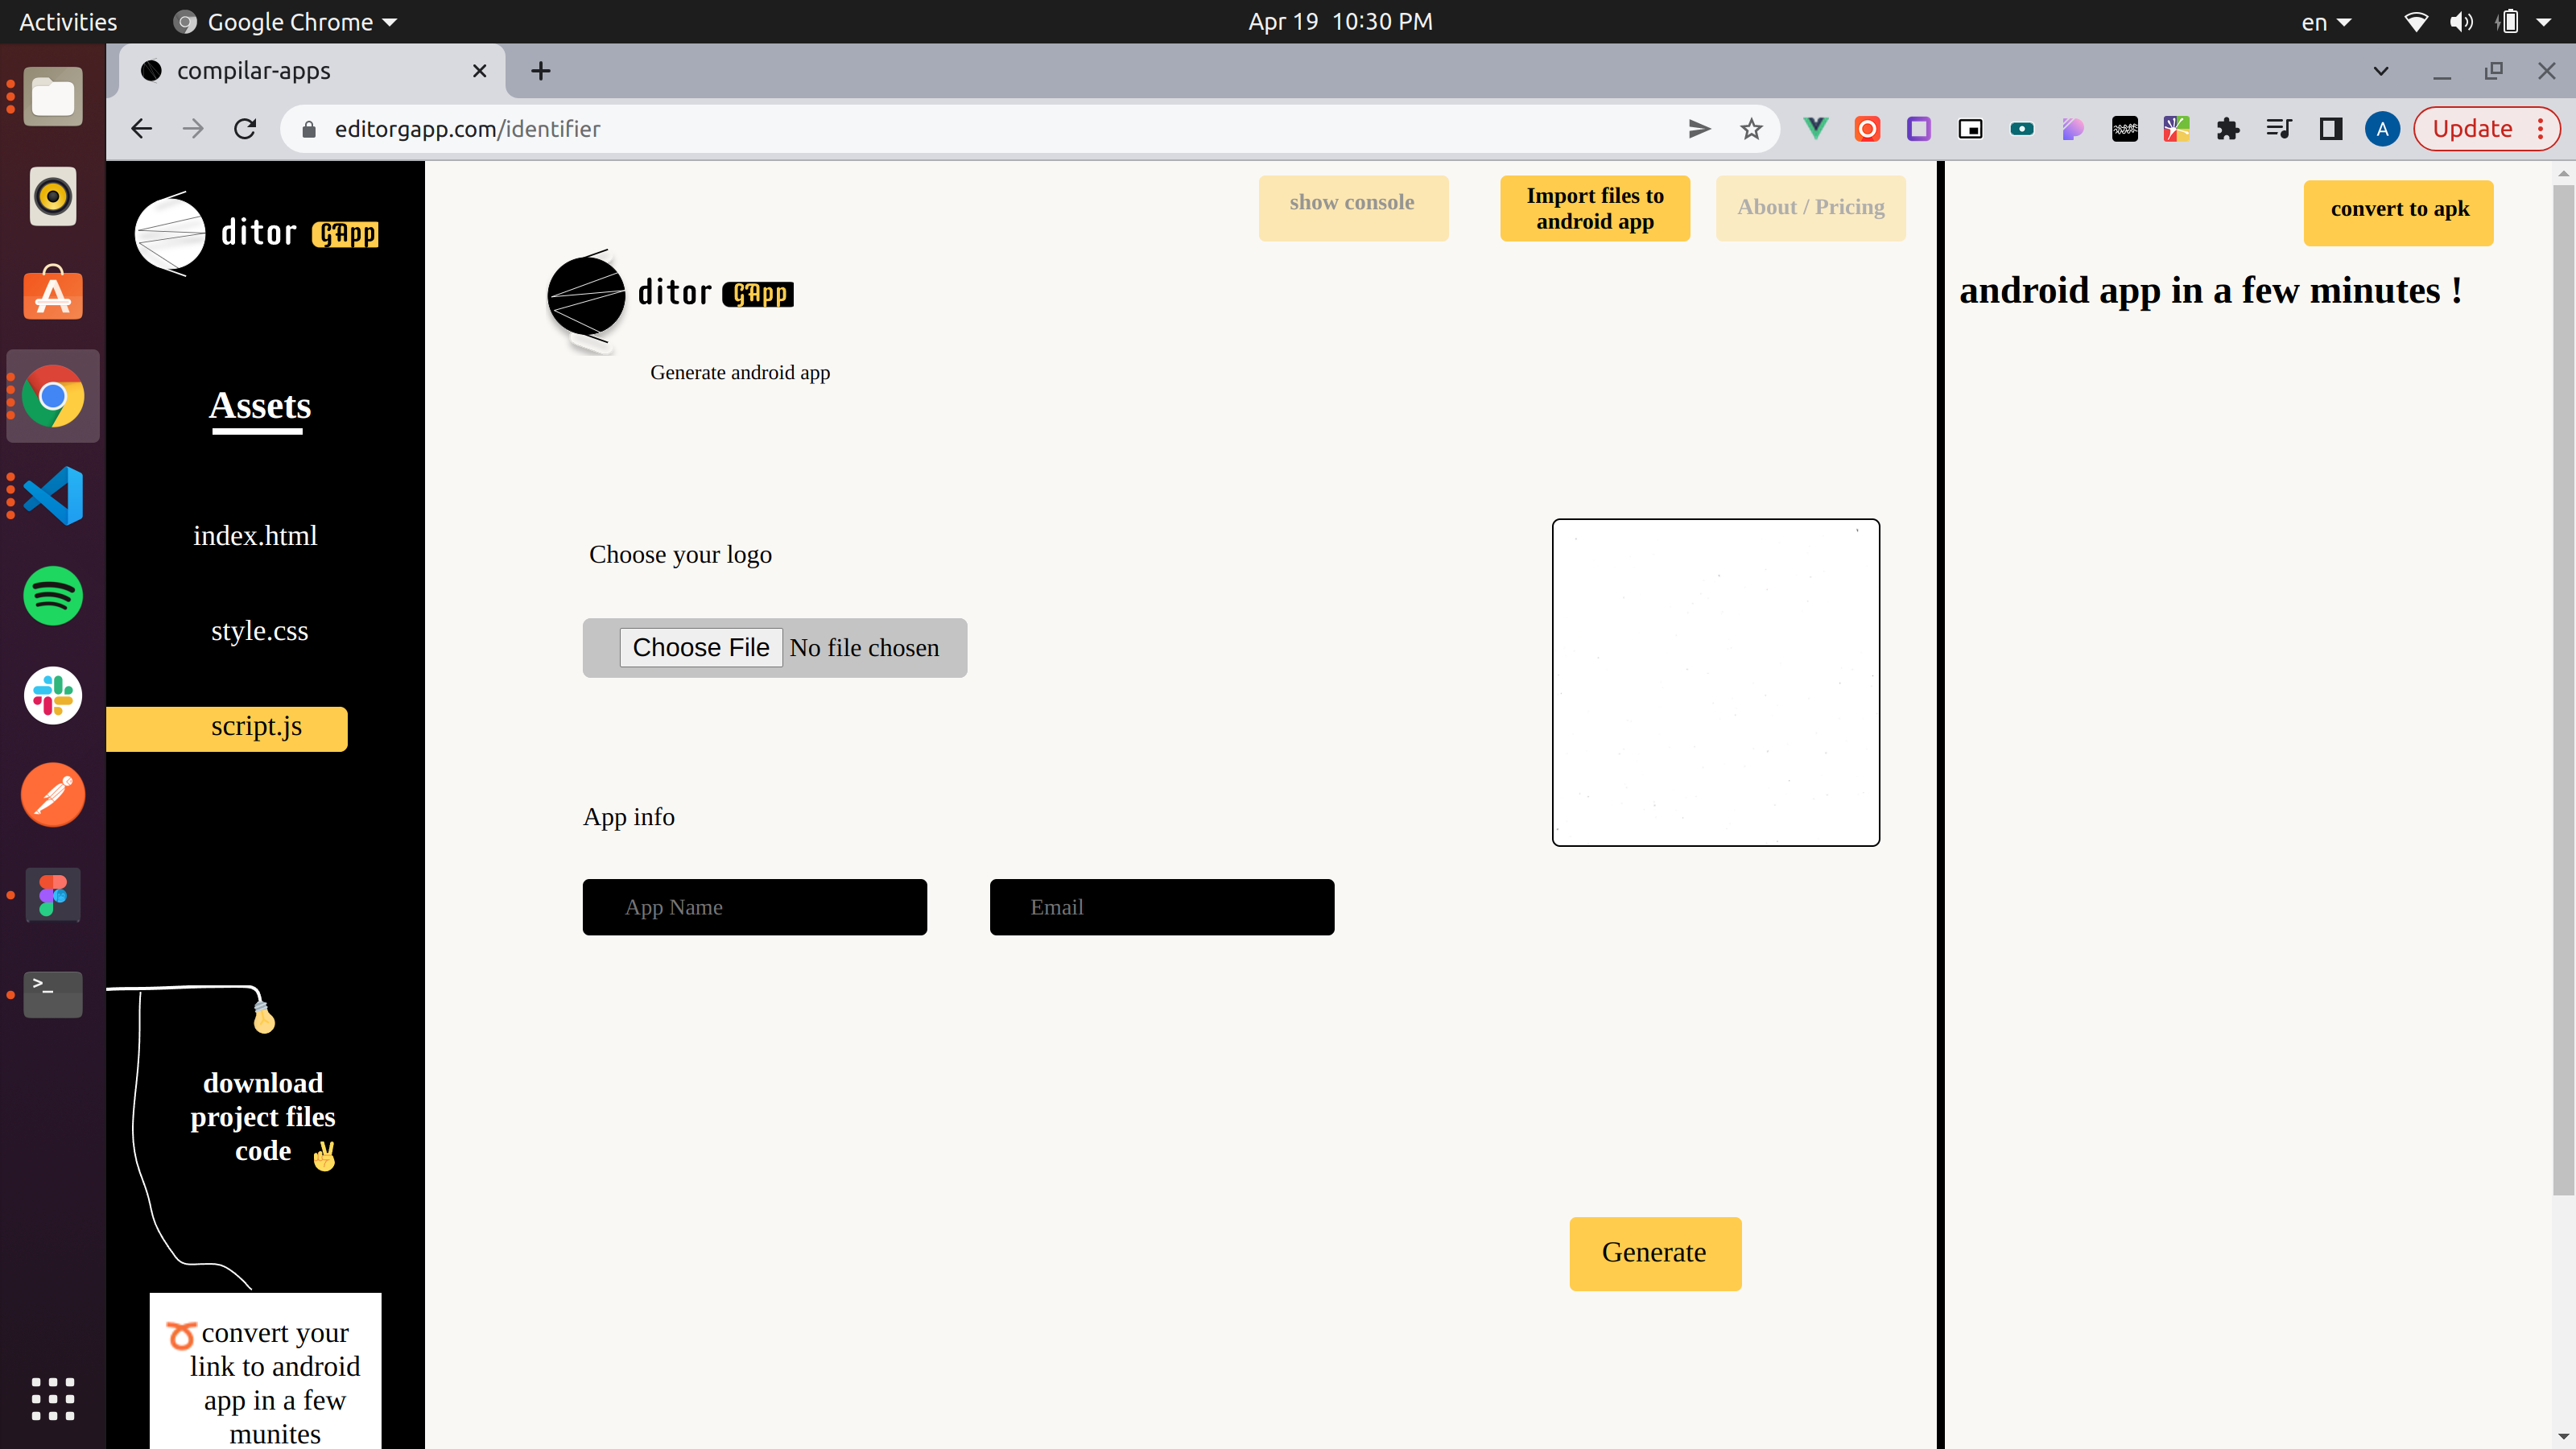Image resolution: width=2576 pixels, height=1449 pixels.
Task: Expand the language selector showing en
Action: click(x=2326, y=21)
